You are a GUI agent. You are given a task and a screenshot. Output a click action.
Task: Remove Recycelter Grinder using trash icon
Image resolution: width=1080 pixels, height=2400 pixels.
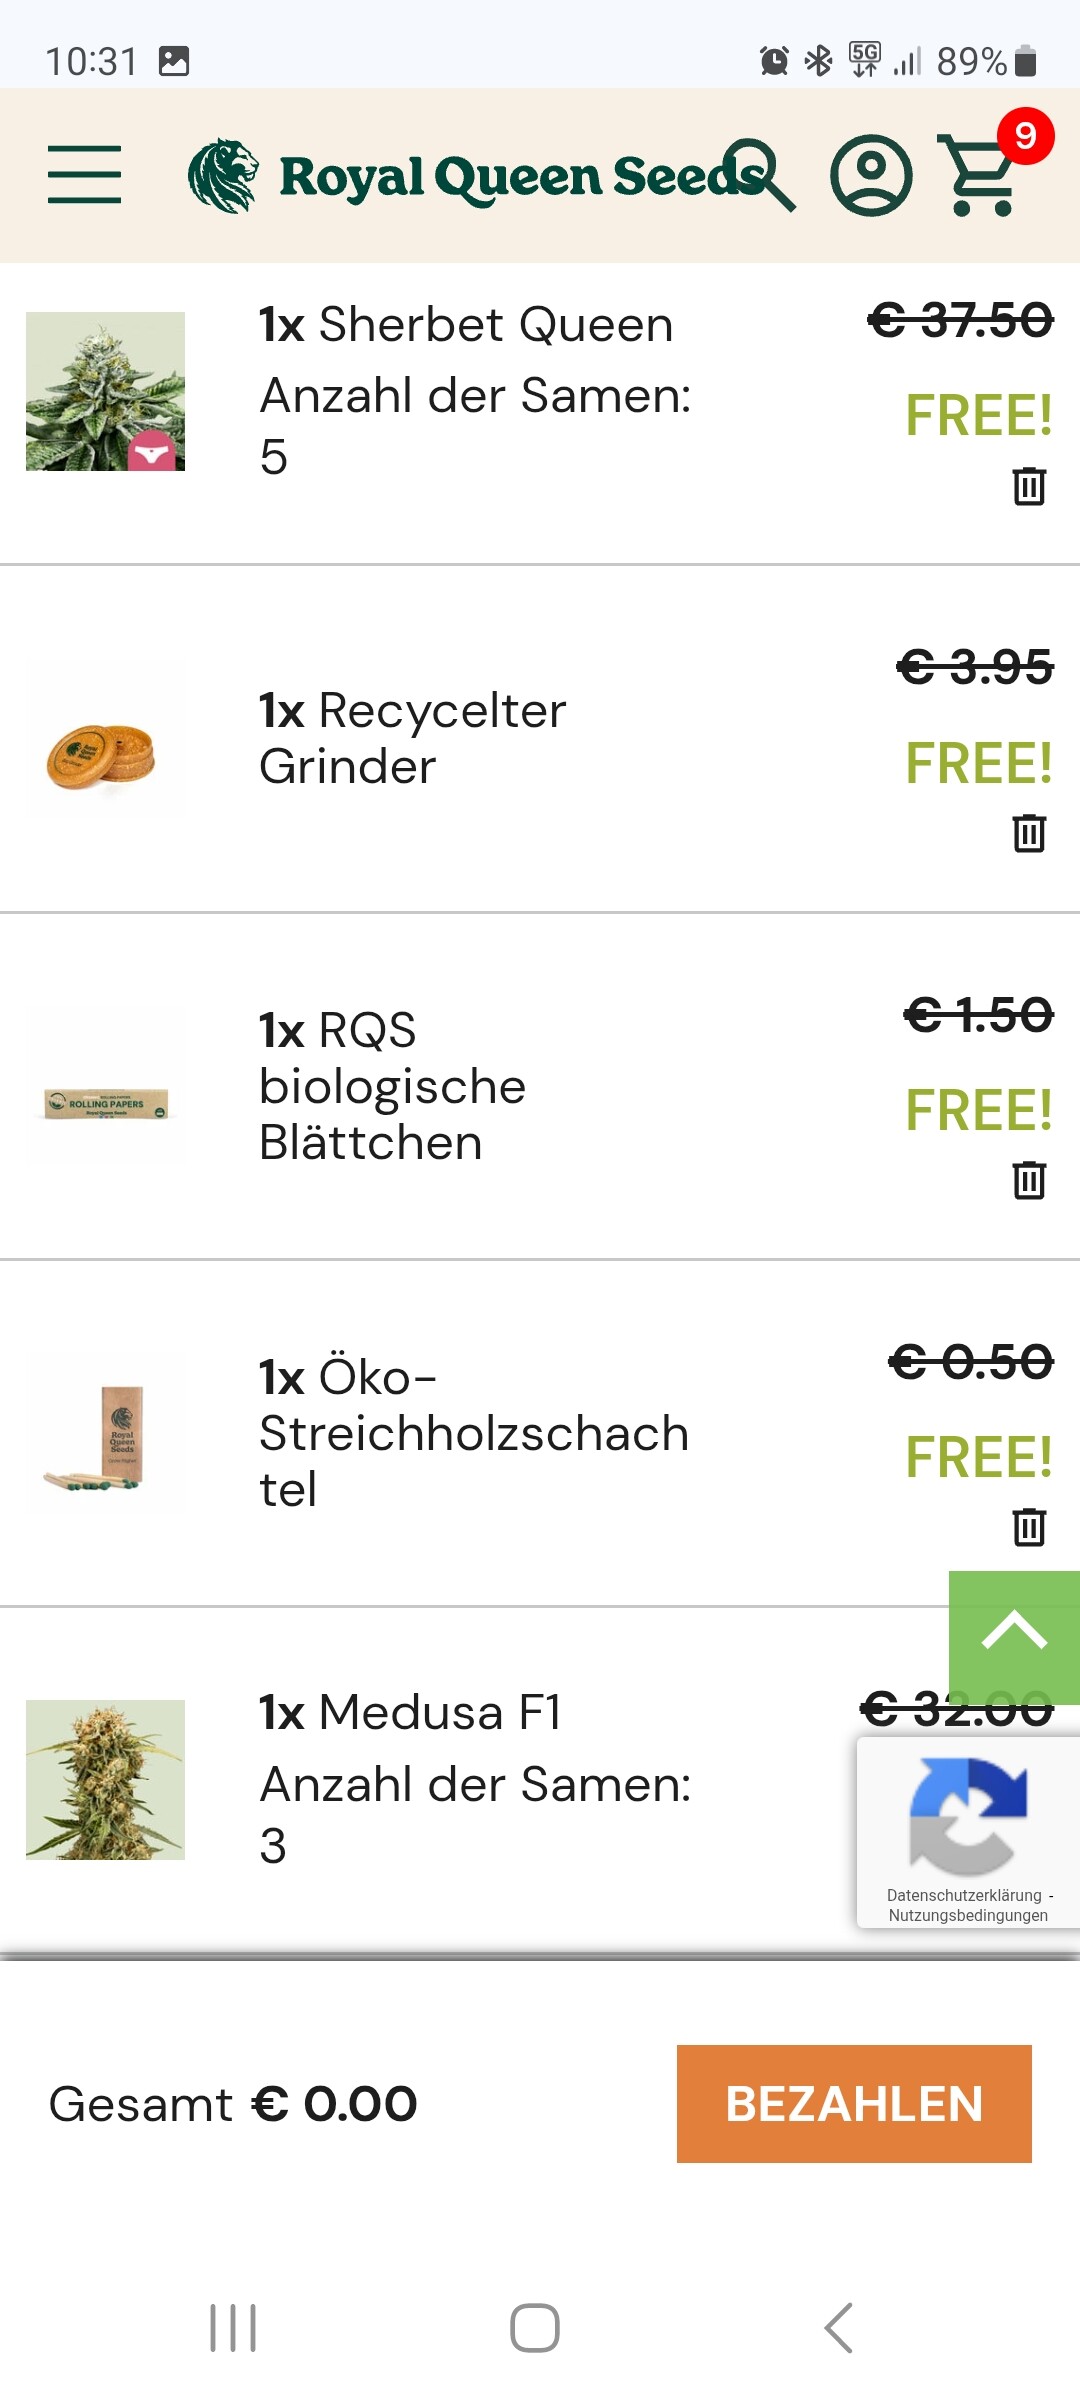tap(1029, 833)
